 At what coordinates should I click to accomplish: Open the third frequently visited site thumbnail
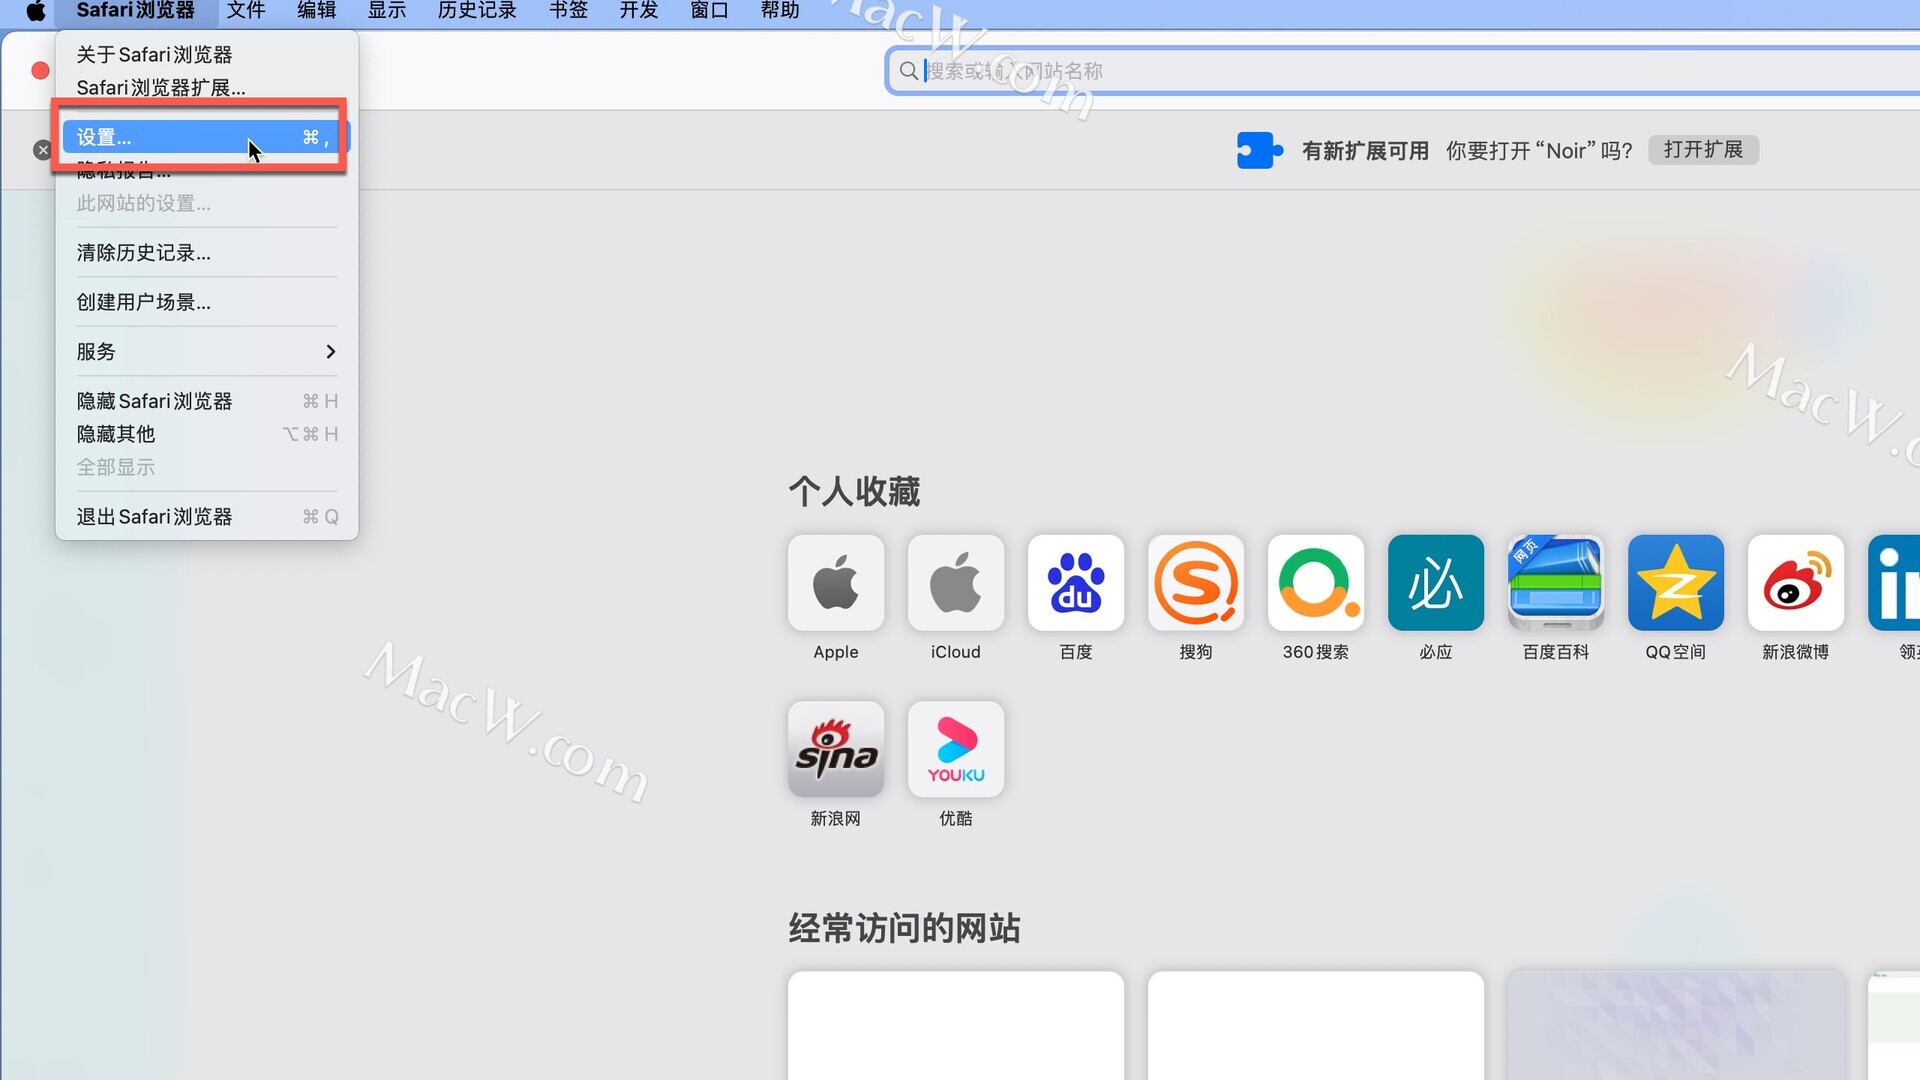coord(1676,1025)
